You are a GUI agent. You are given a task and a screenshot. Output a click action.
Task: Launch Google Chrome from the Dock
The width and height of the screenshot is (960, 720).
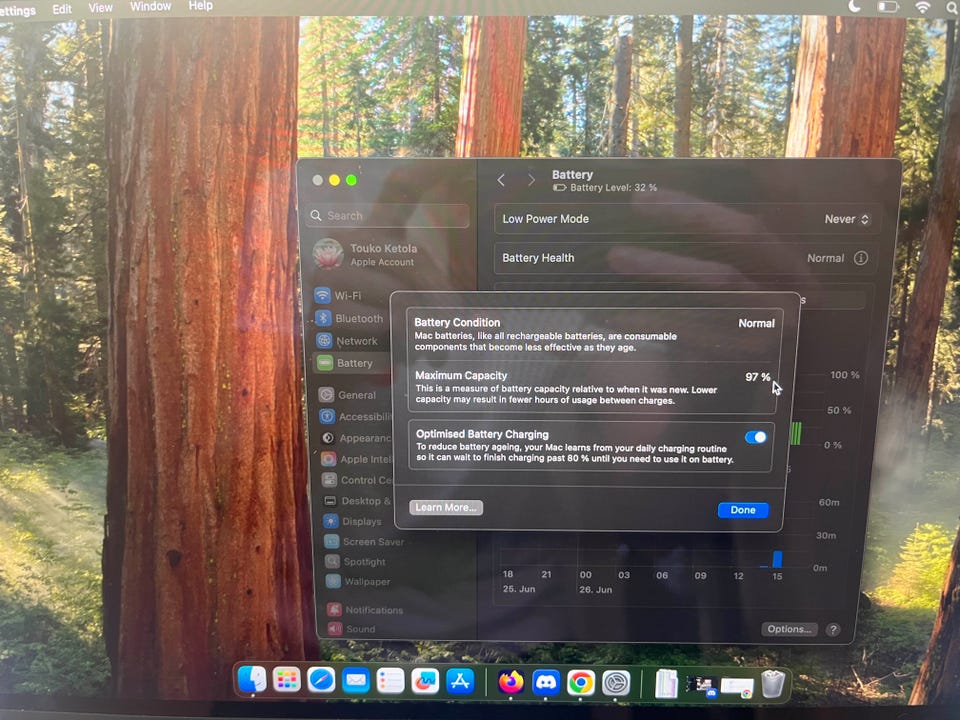coord(580,683)
